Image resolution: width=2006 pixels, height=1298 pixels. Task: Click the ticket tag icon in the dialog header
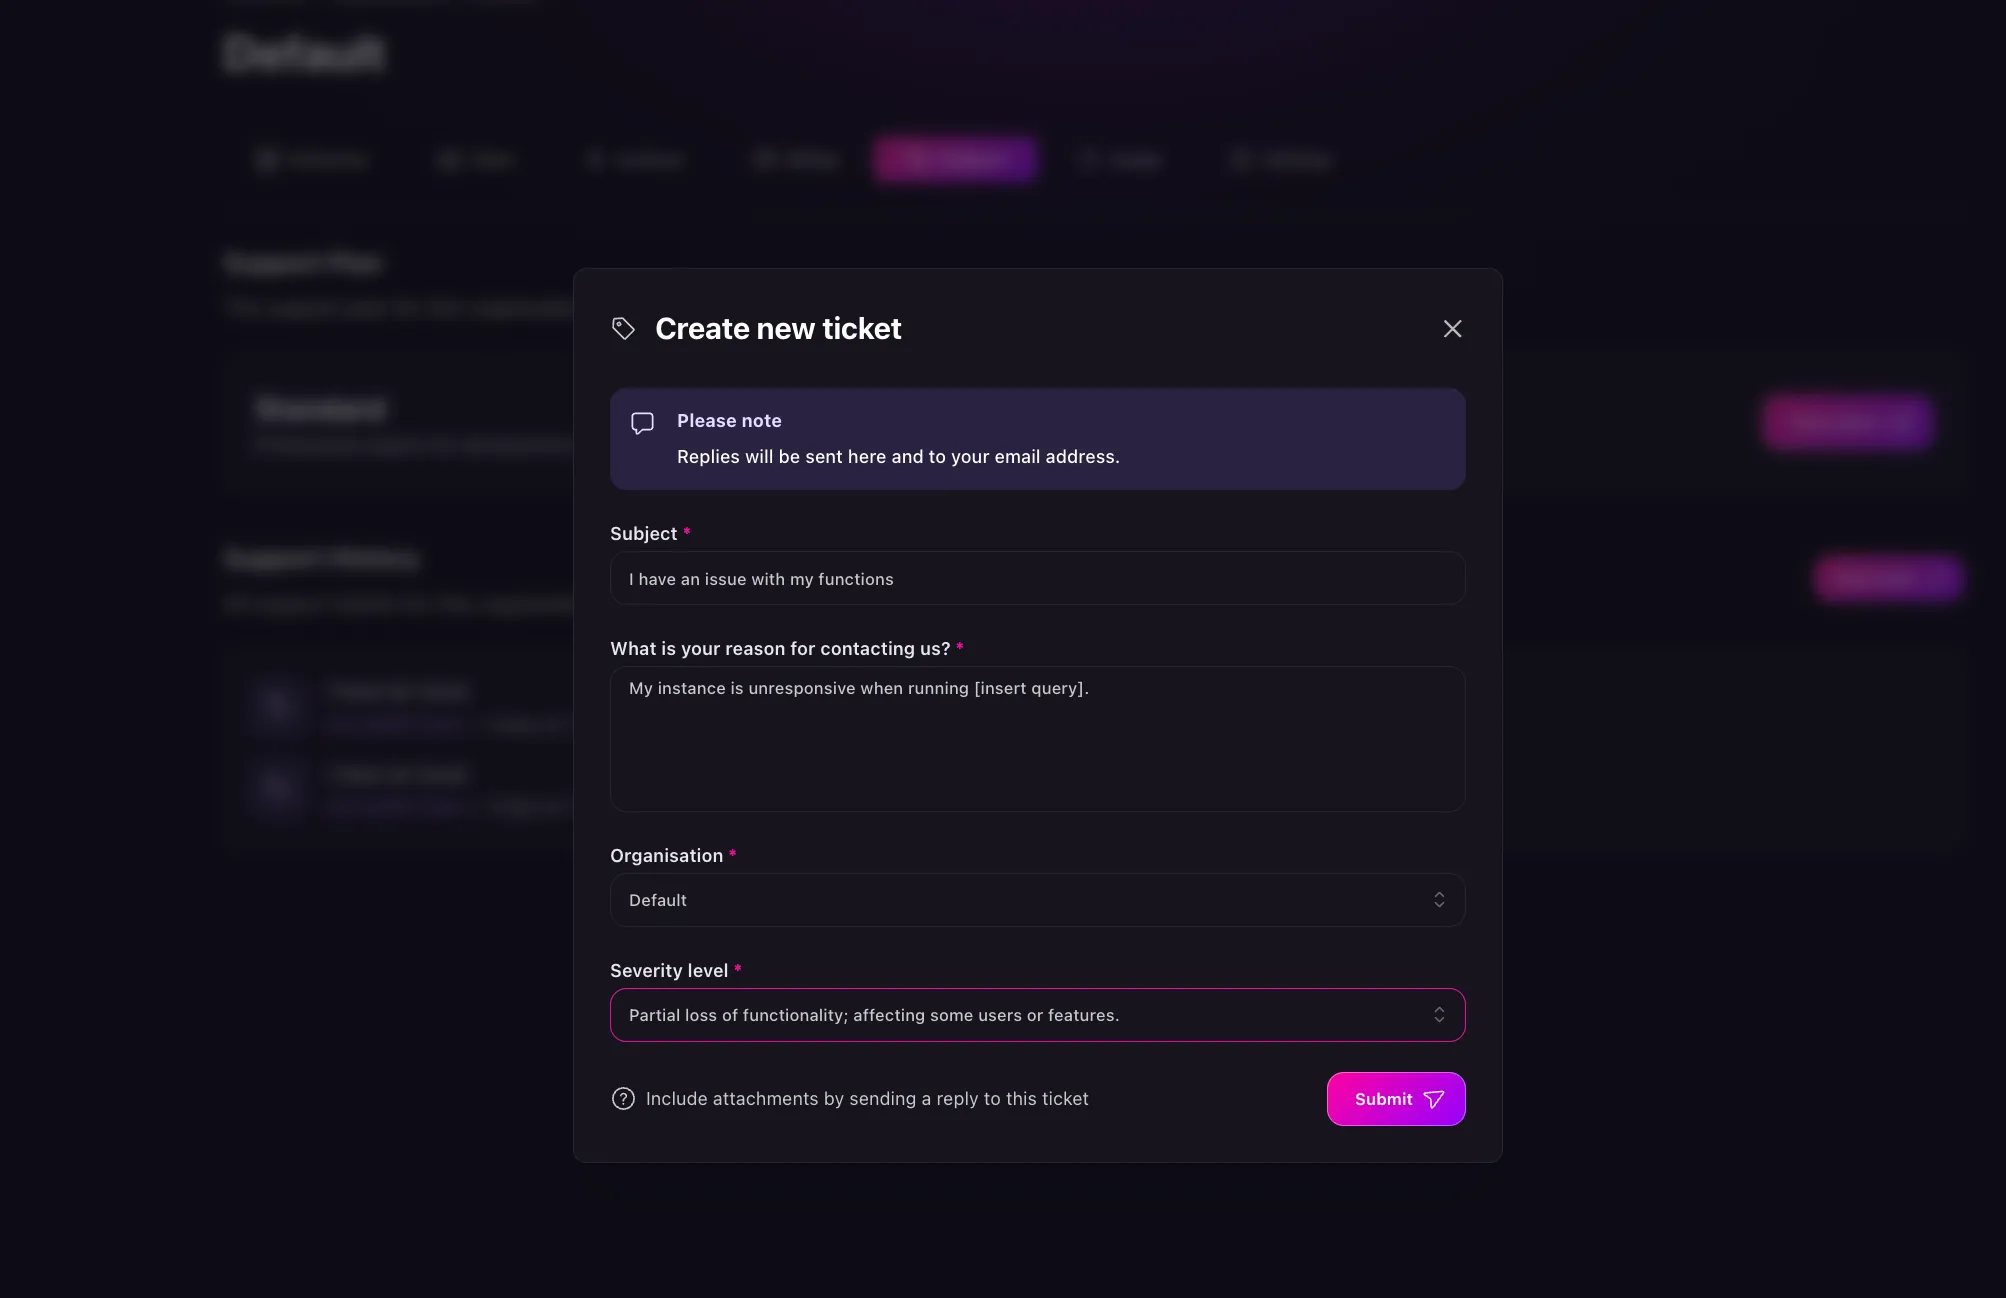click(x=624, y=328)
